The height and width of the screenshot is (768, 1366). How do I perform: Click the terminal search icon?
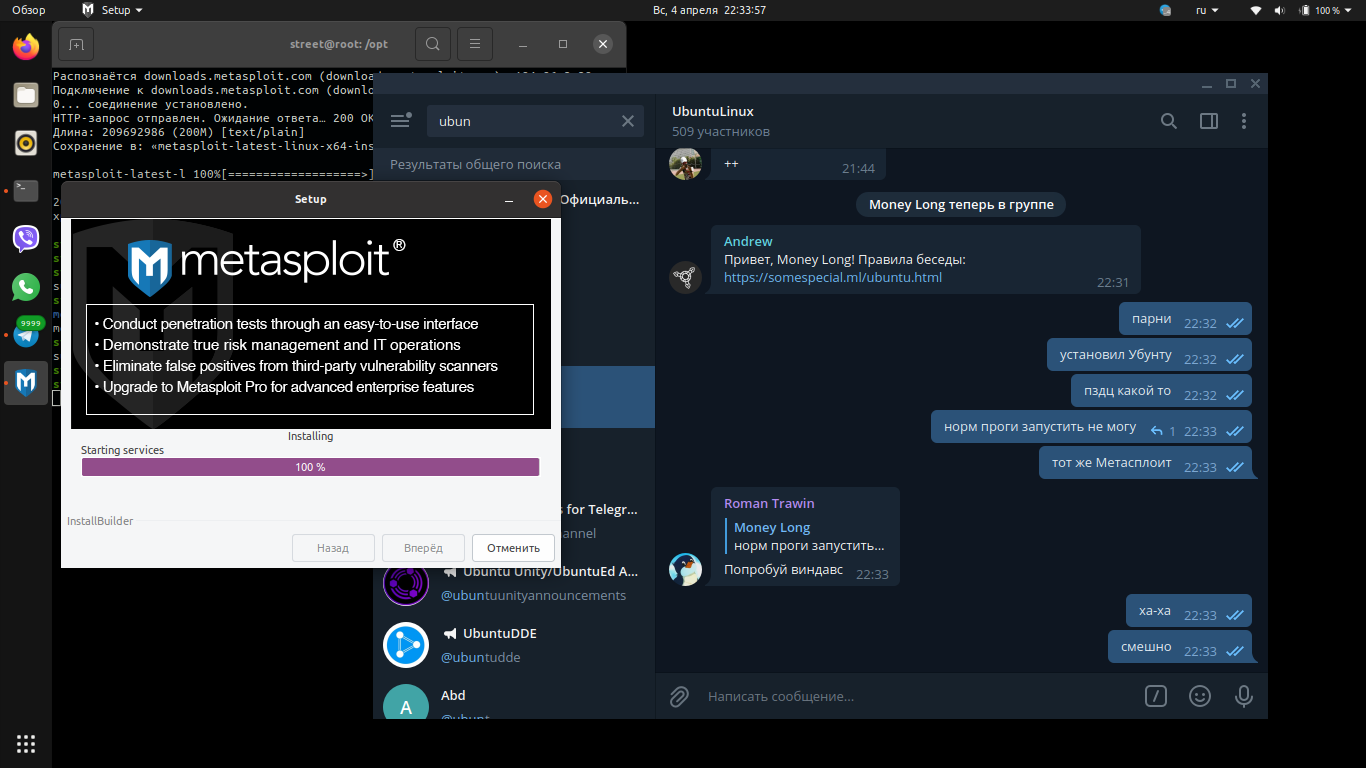pyautogui.click(x=432, y=44)
